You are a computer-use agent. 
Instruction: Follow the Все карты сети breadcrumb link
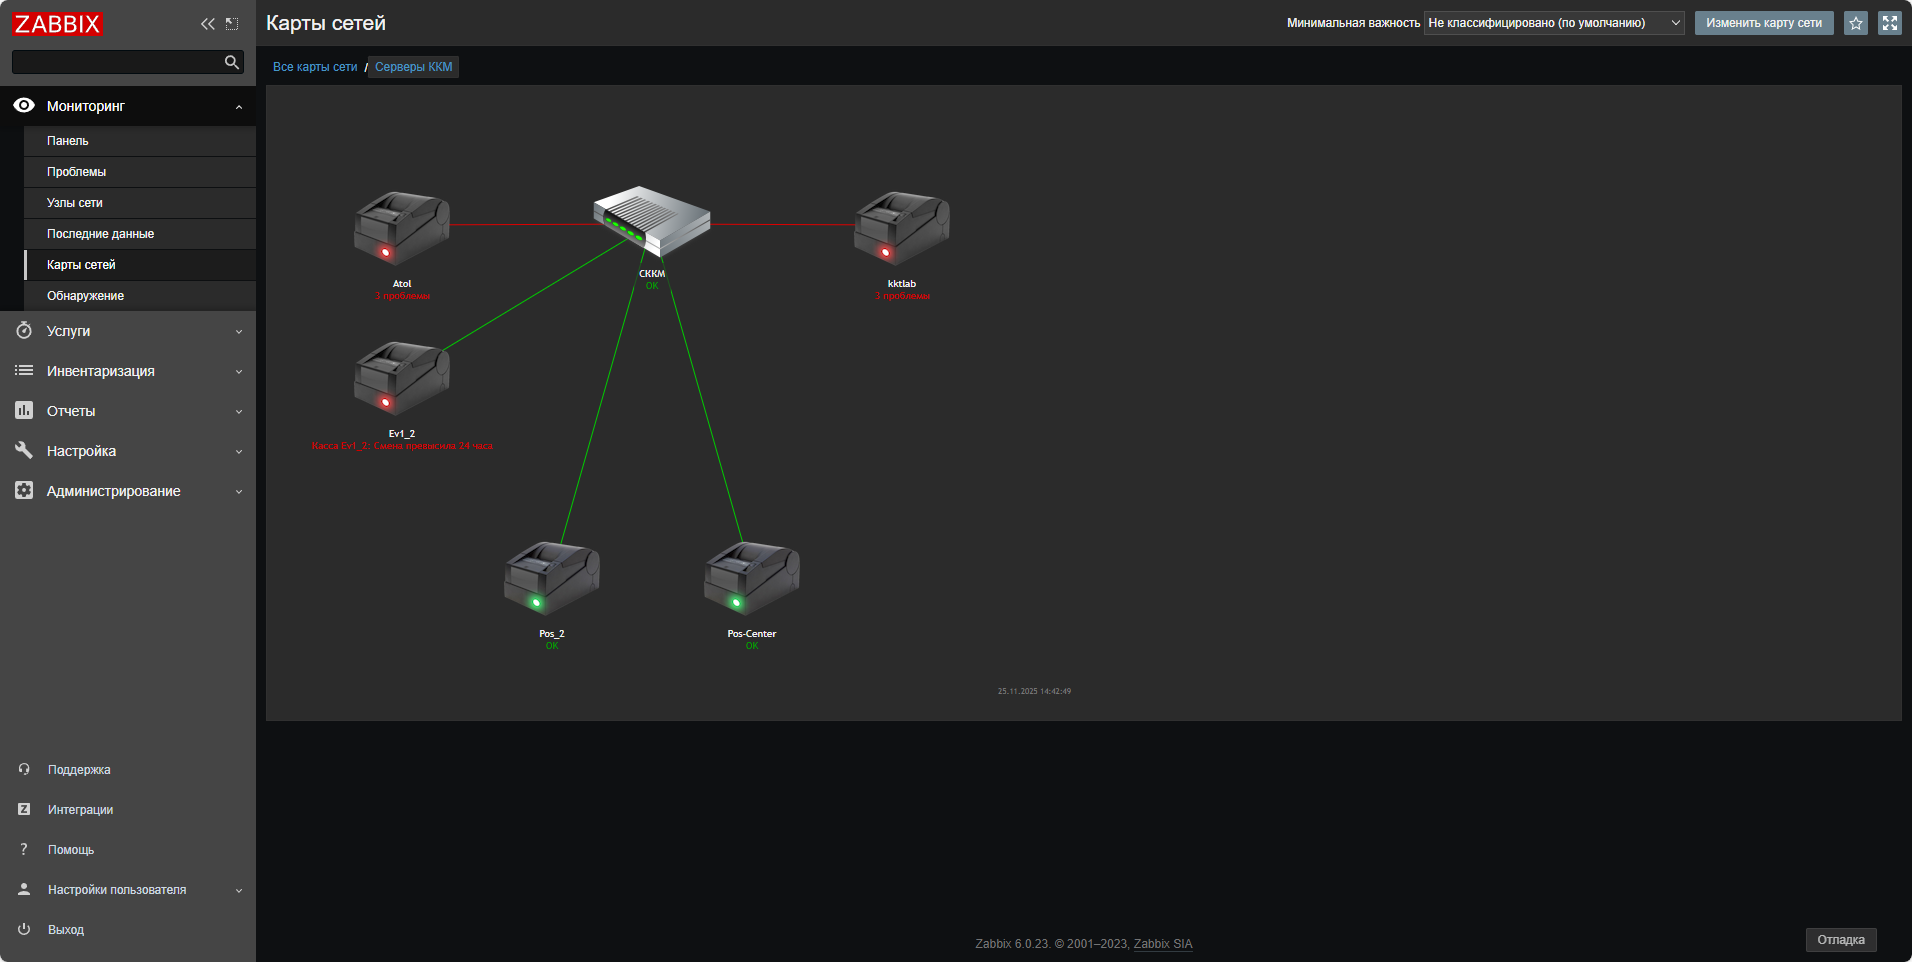tap(315, 67)
